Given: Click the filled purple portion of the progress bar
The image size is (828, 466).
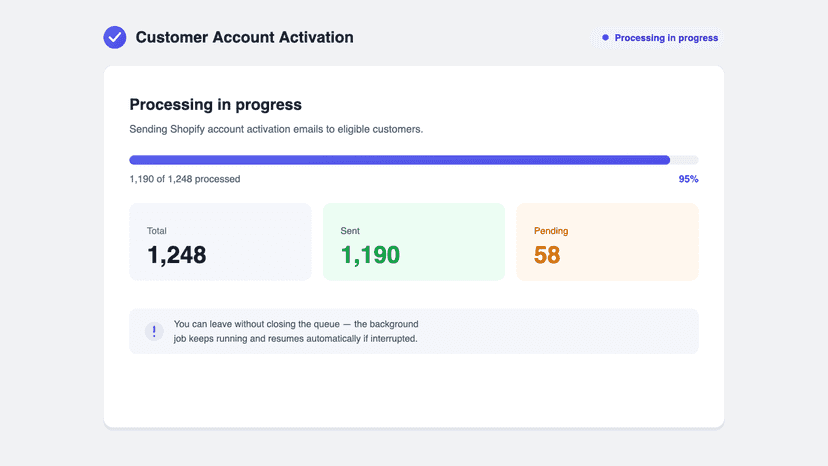Looking at the screenshot, I should coord(400,160).
